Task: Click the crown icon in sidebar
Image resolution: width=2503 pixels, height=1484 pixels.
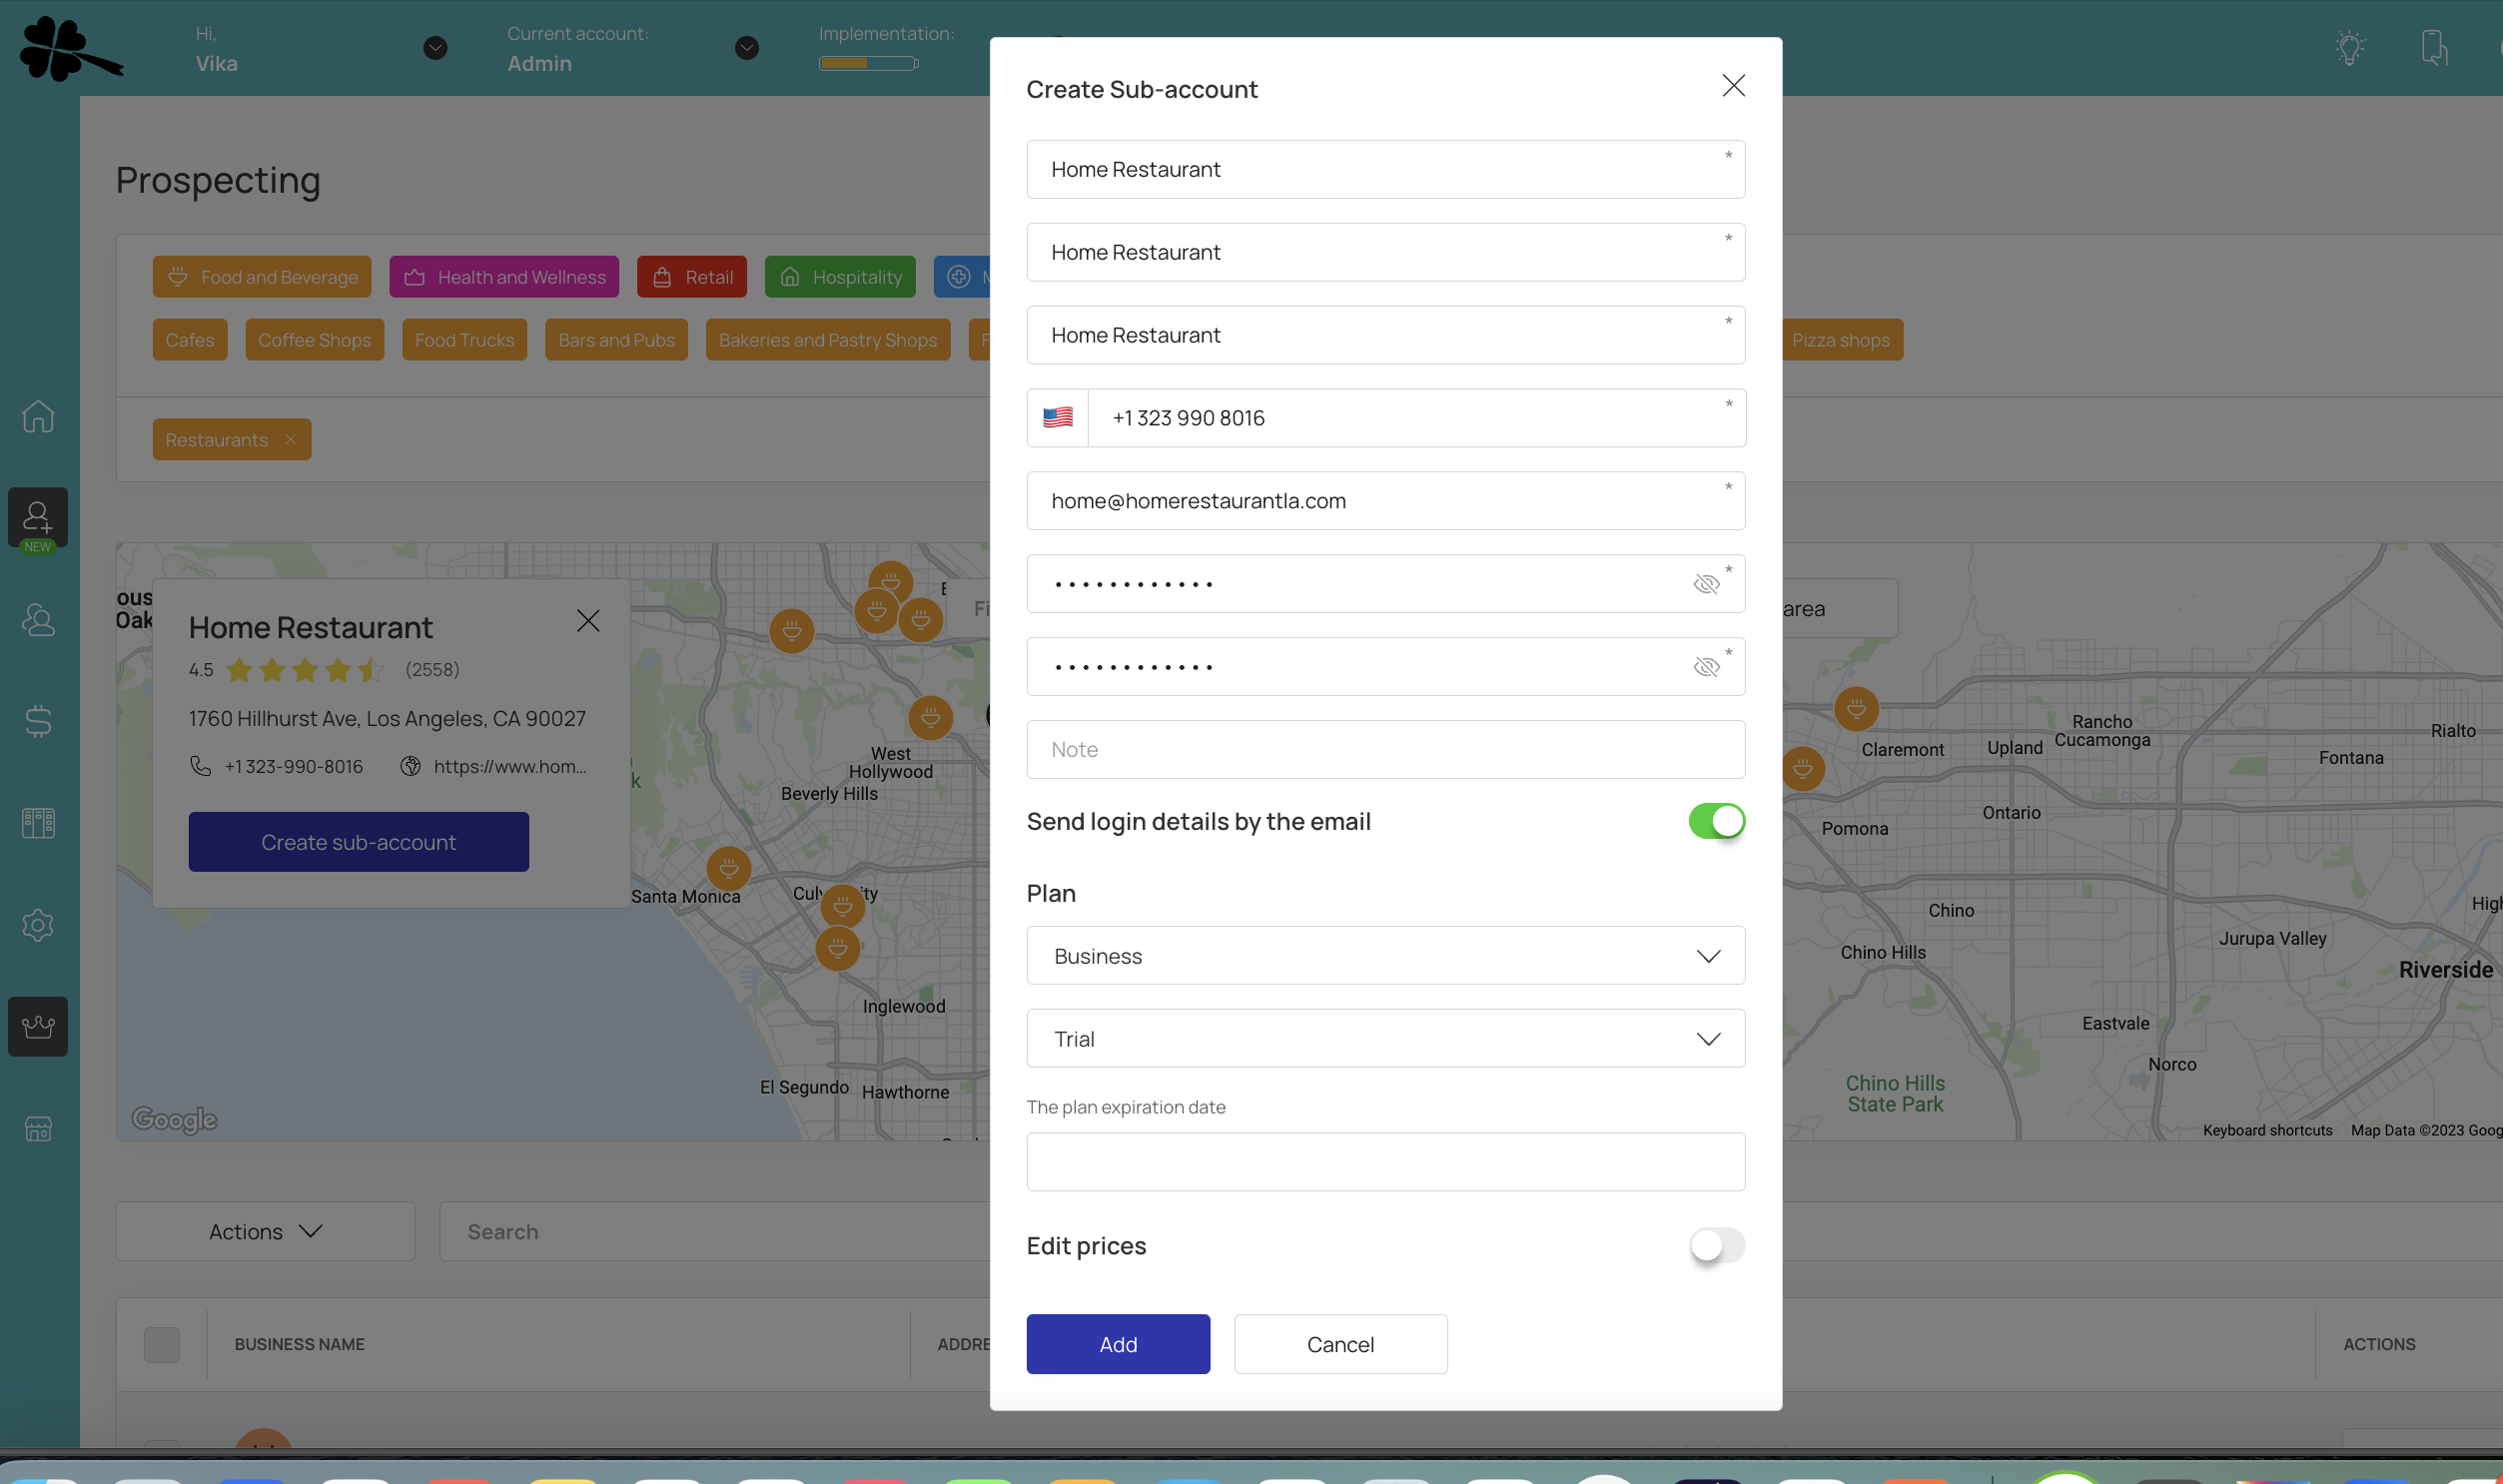Action: 38,1026
